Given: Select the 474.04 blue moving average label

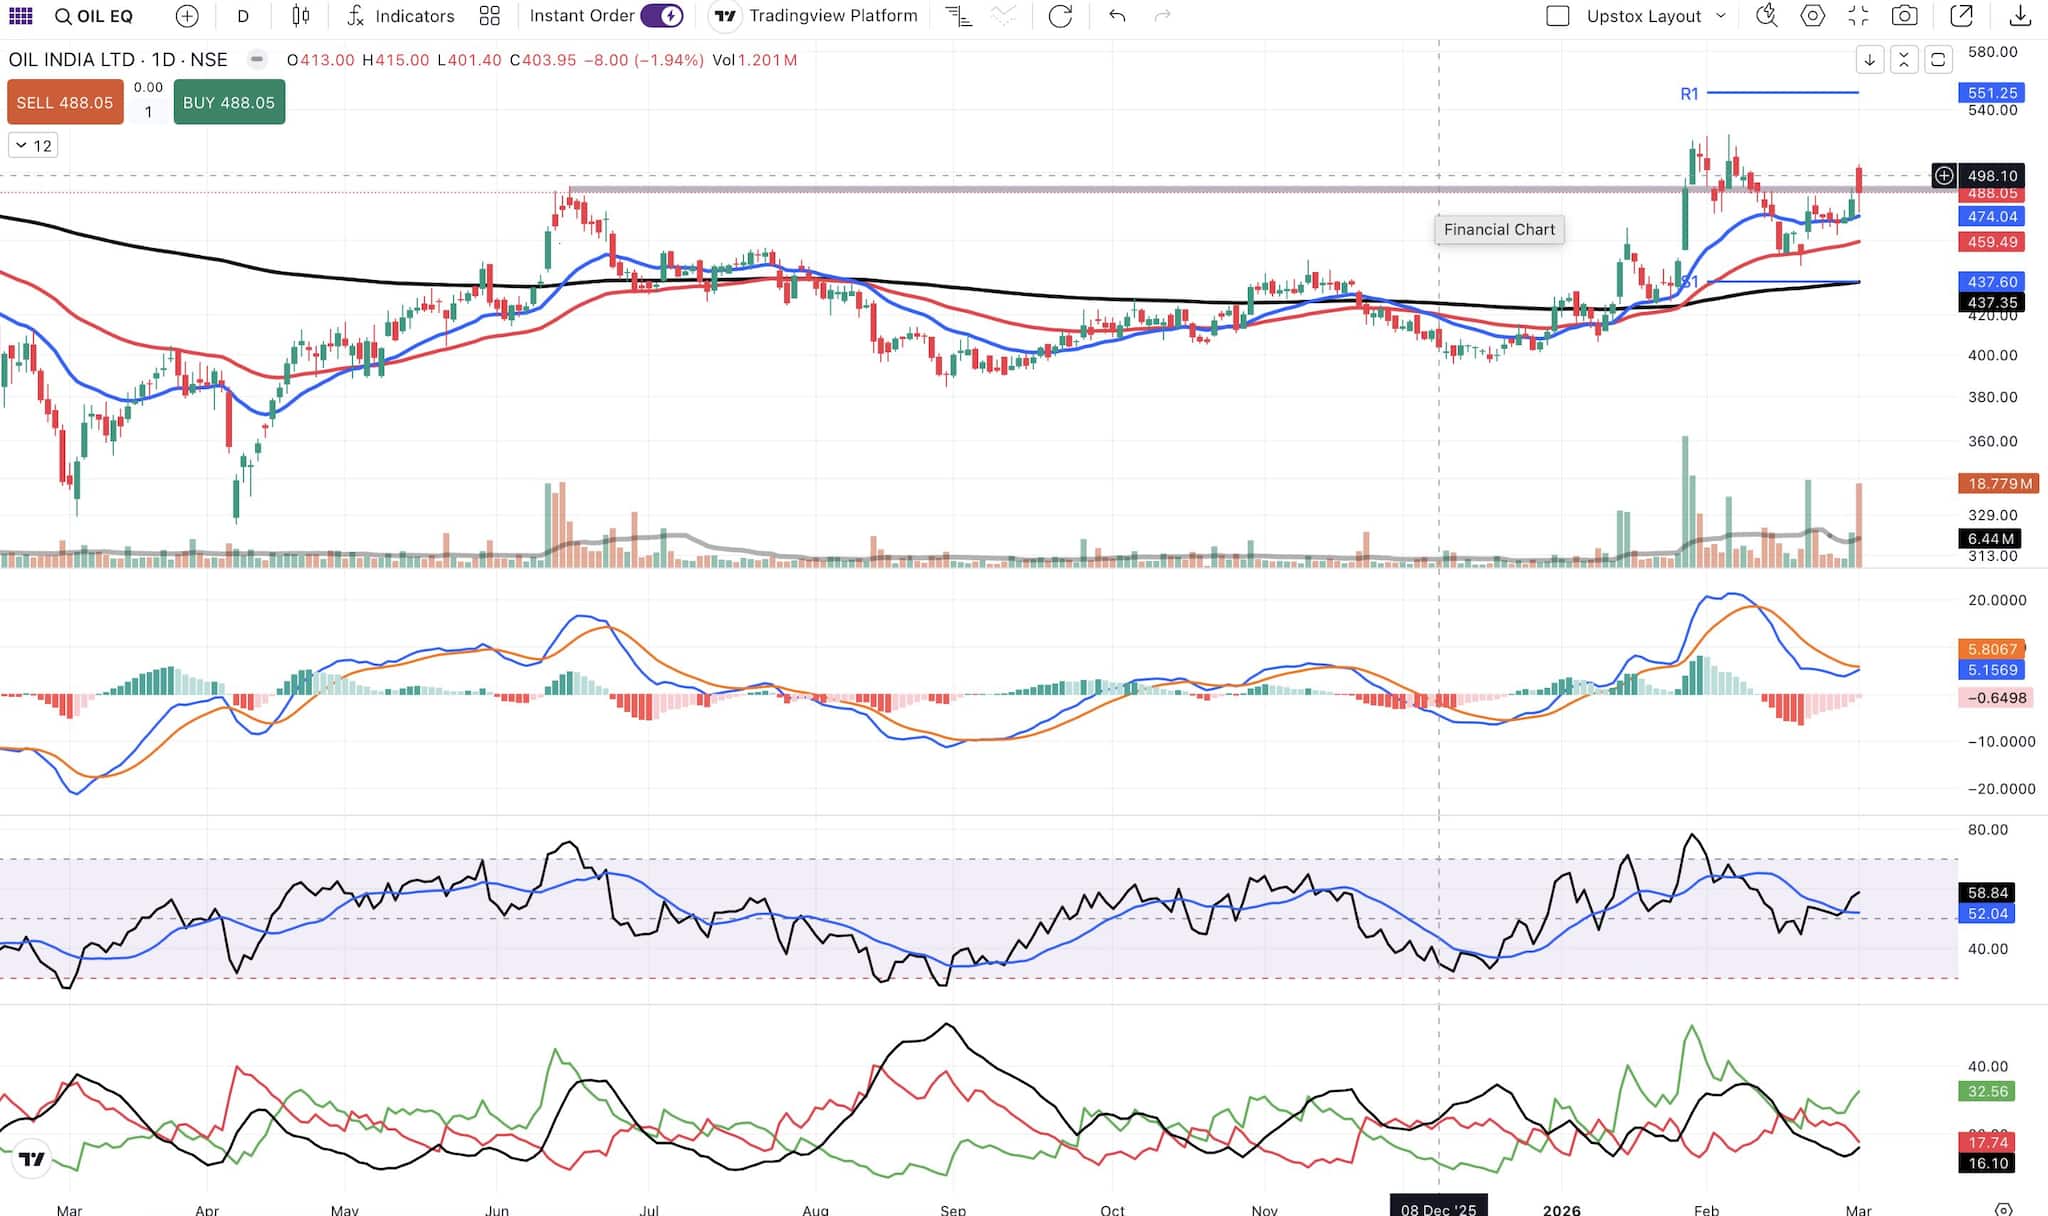Looking at the screenshot, I should coord(1992,217).
